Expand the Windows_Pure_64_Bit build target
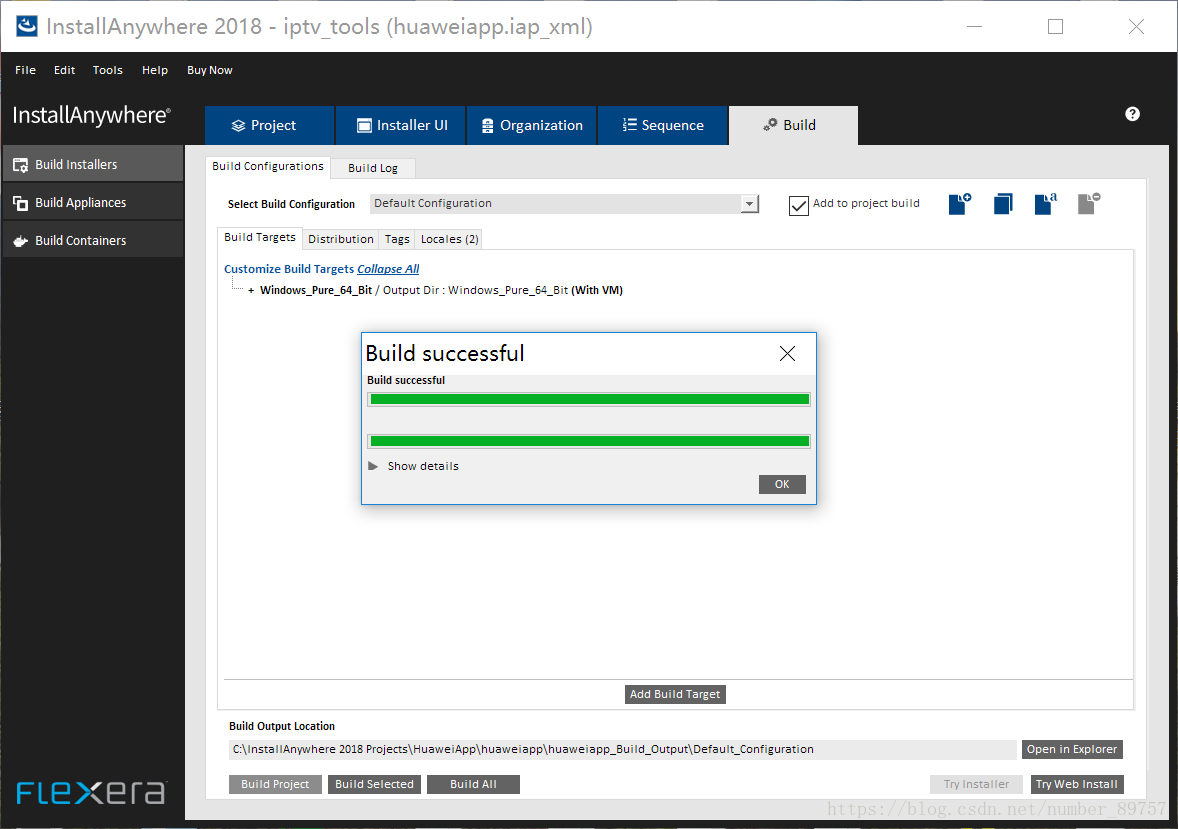The image size is (1178, 829). pos(251,290)
